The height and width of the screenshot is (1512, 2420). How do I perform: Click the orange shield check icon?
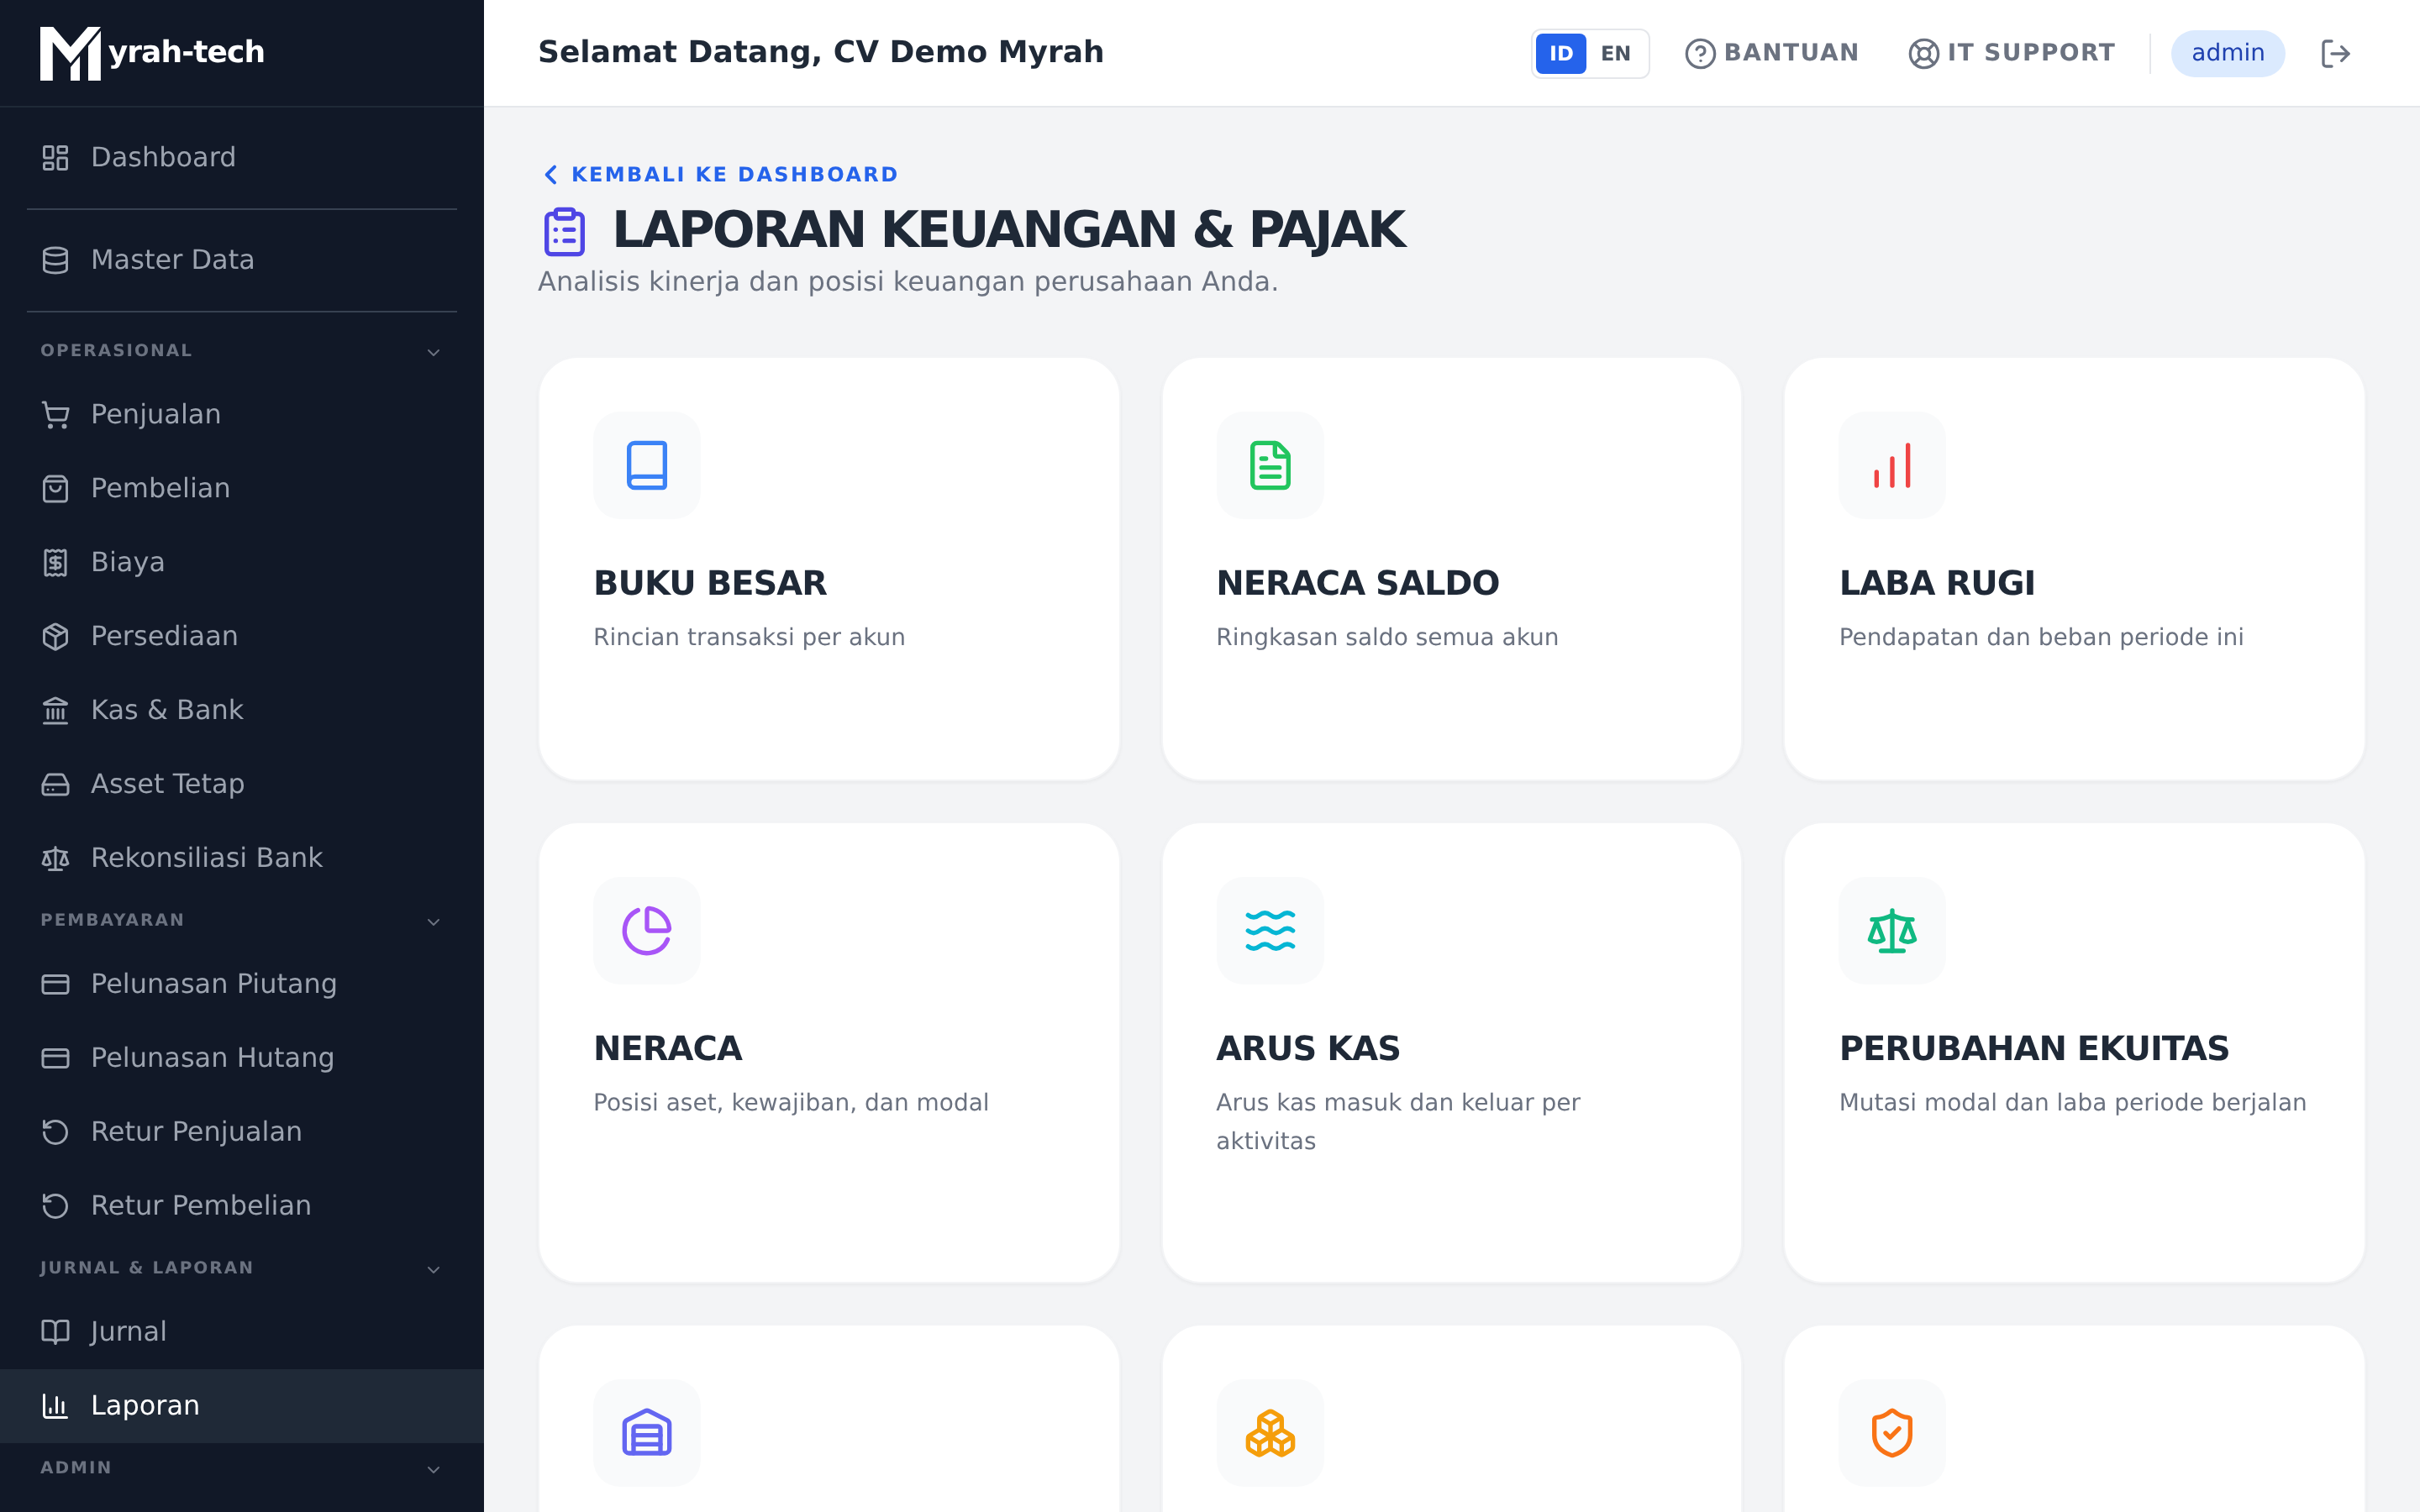tap(1892, 1433)
